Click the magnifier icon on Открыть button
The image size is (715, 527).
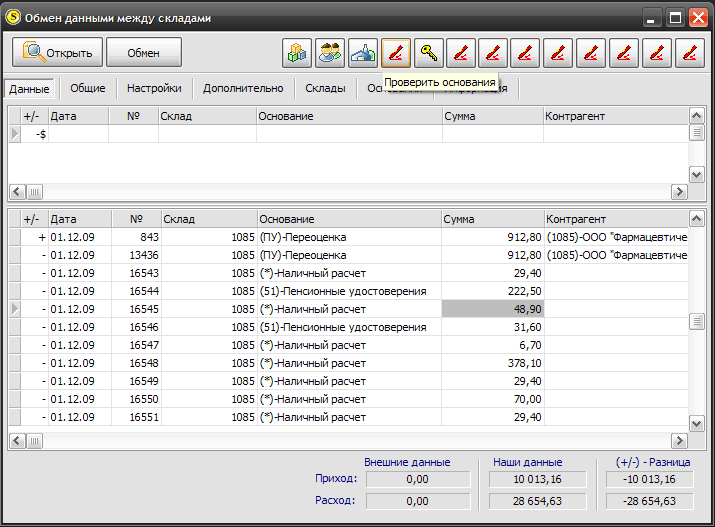33,51
